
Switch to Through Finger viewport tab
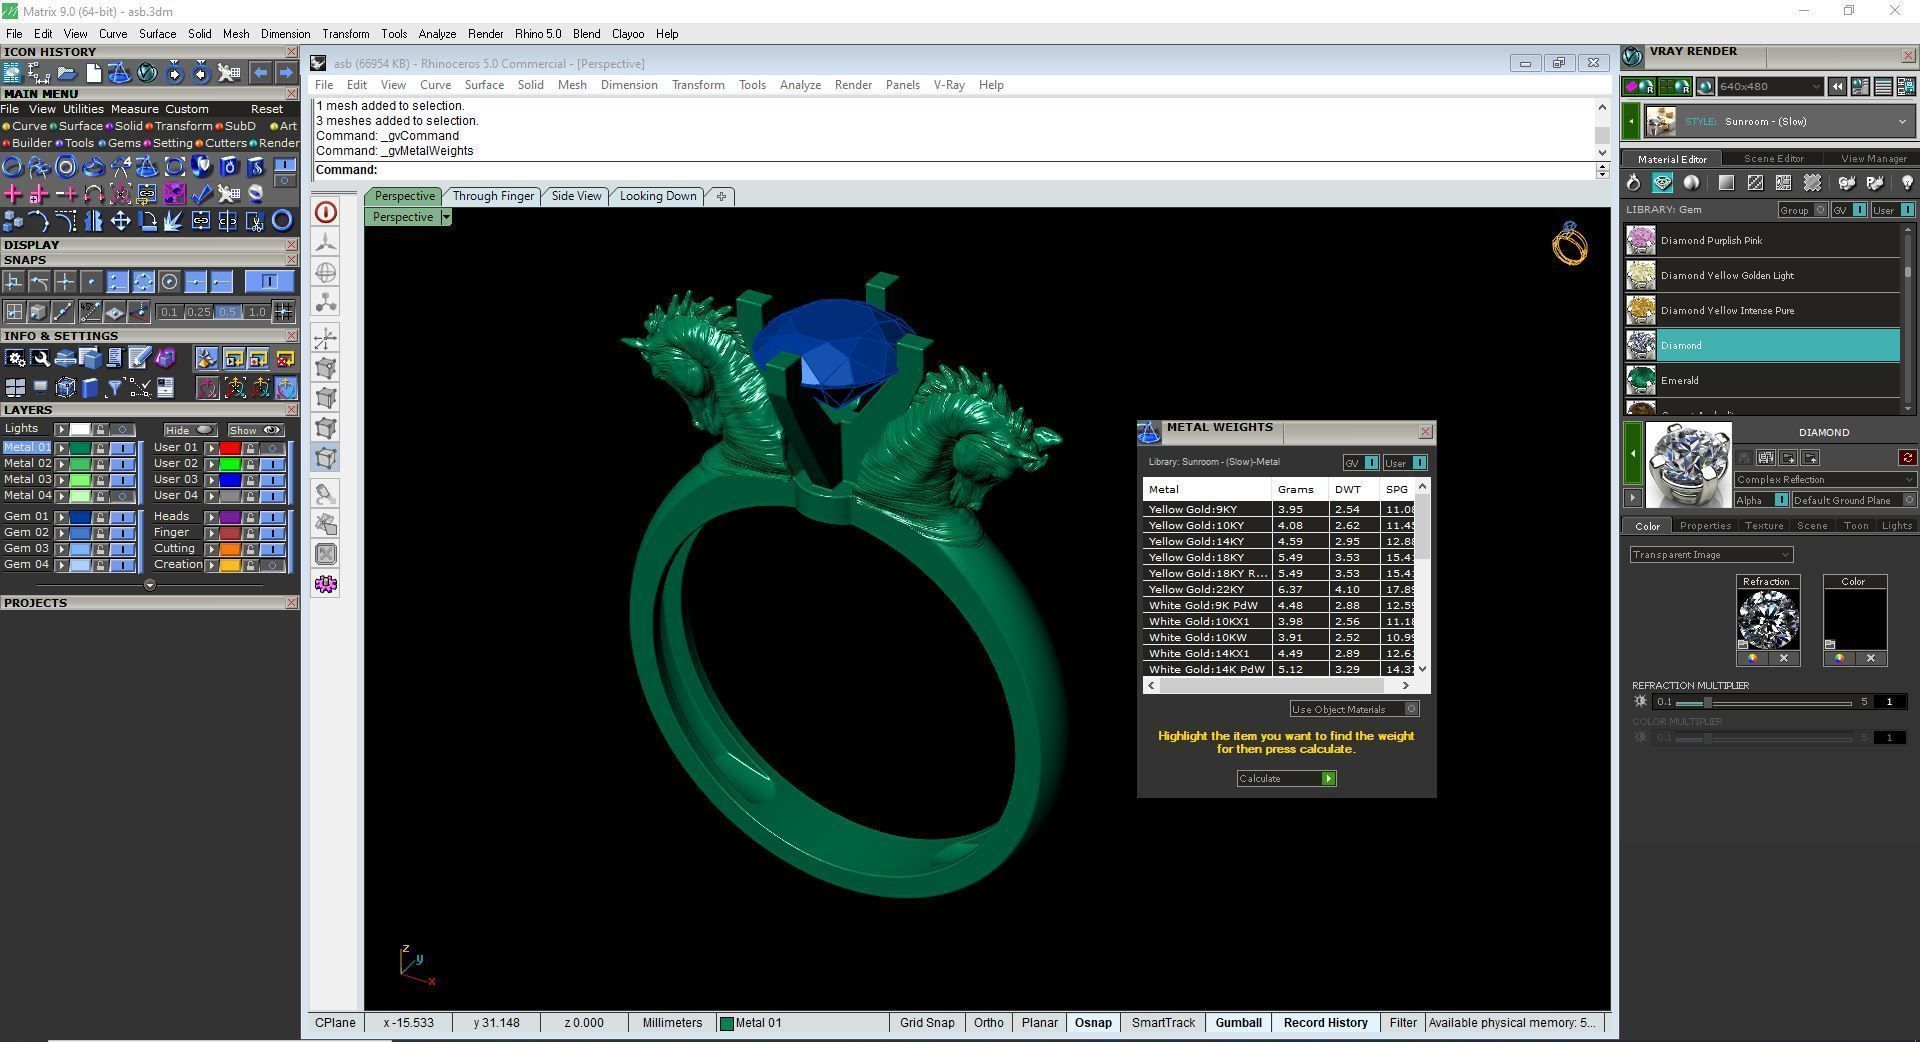pyautogui.click(x=493, y=196)
